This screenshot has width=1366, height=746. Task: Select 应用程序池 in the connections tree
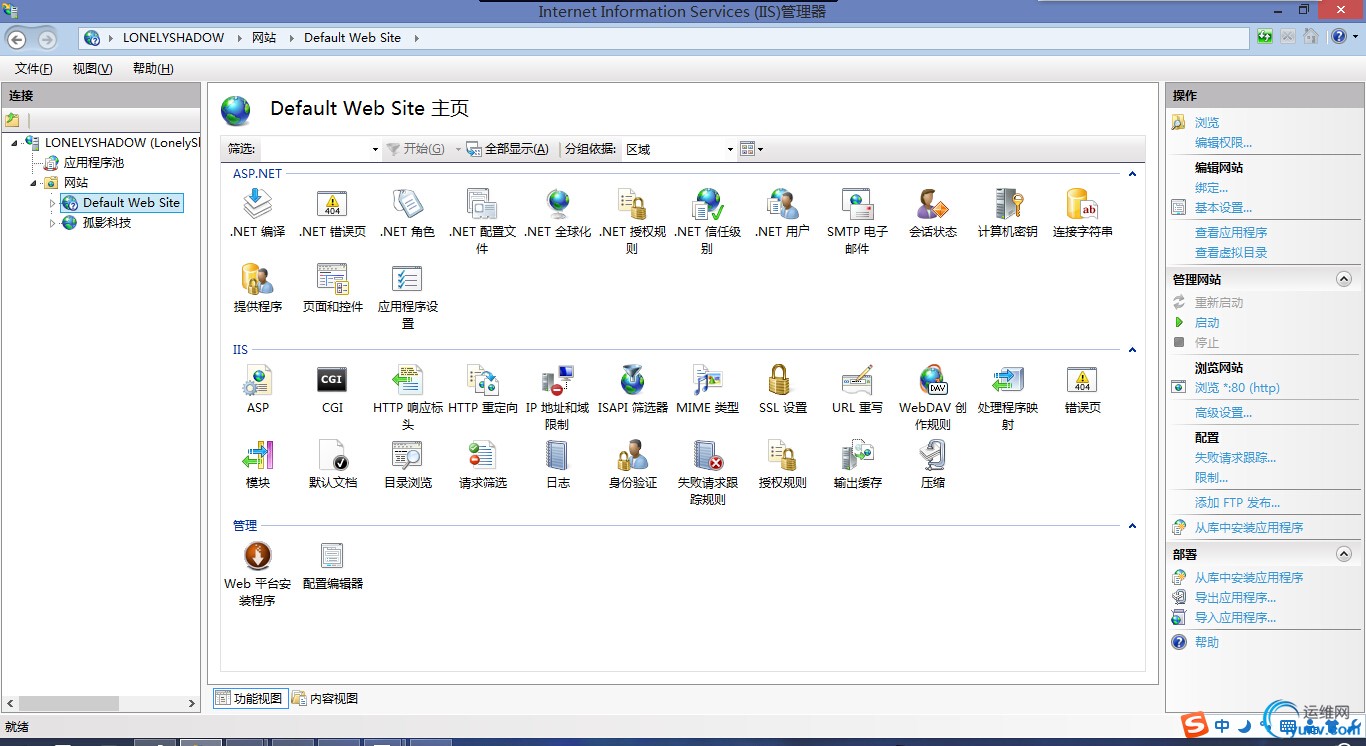click(94, 163)
